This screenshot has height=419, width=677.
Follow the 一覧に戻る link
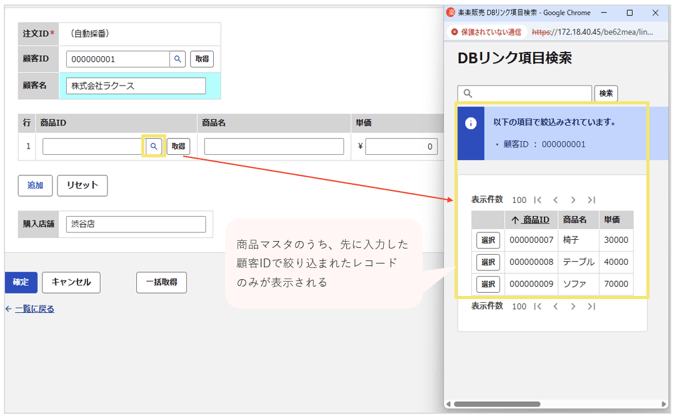pos(35,309)
